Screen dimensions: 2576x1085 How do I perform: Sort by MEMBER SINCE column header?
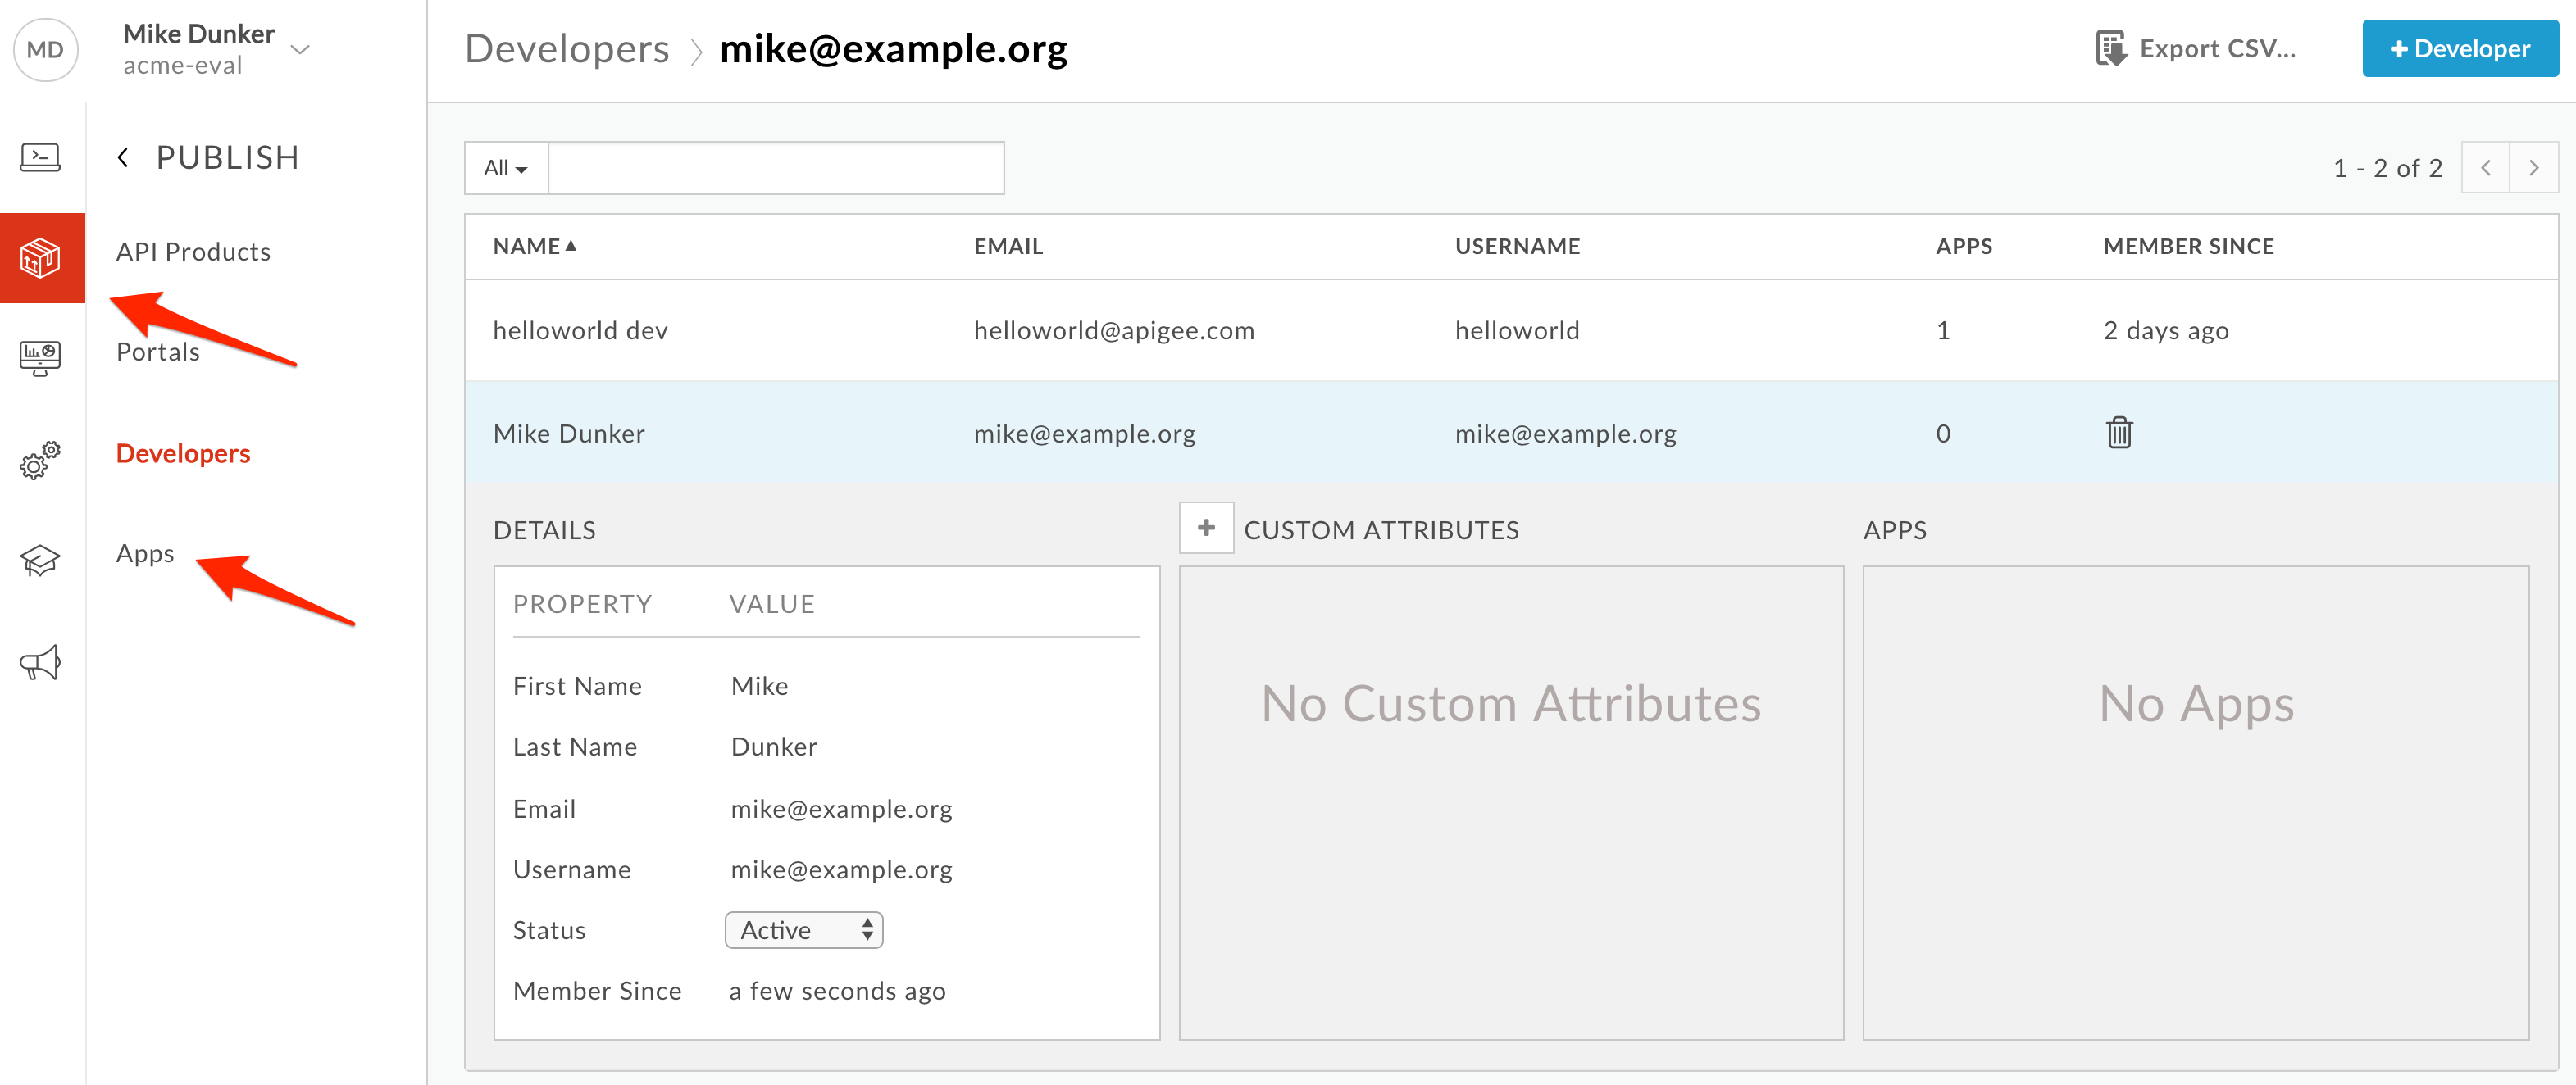(2188, 246)
